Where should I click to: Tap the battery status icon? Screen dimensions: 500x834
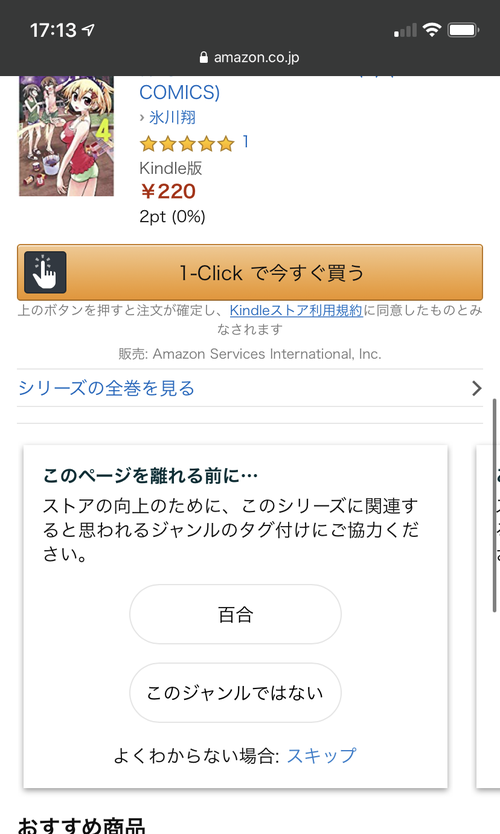(x=463, y=30)
